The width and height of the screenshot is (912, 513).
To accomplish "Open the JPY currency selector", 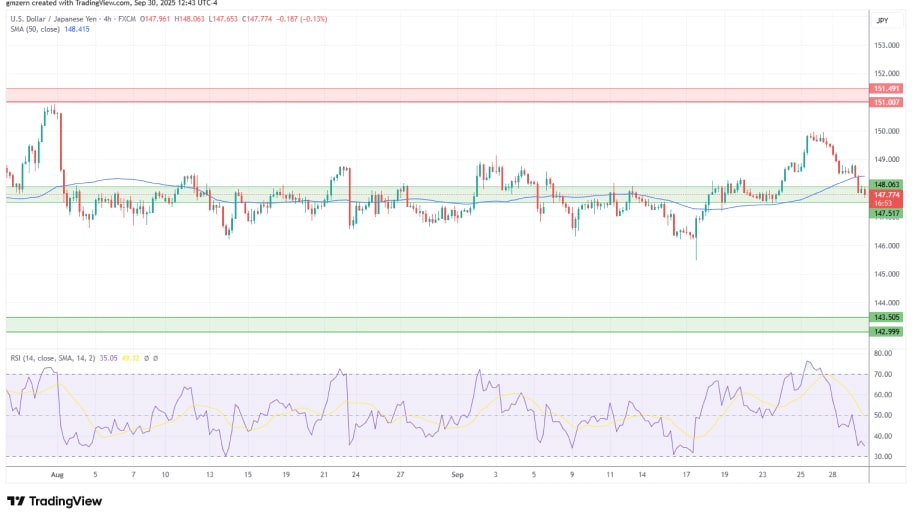I will [882, 21].
